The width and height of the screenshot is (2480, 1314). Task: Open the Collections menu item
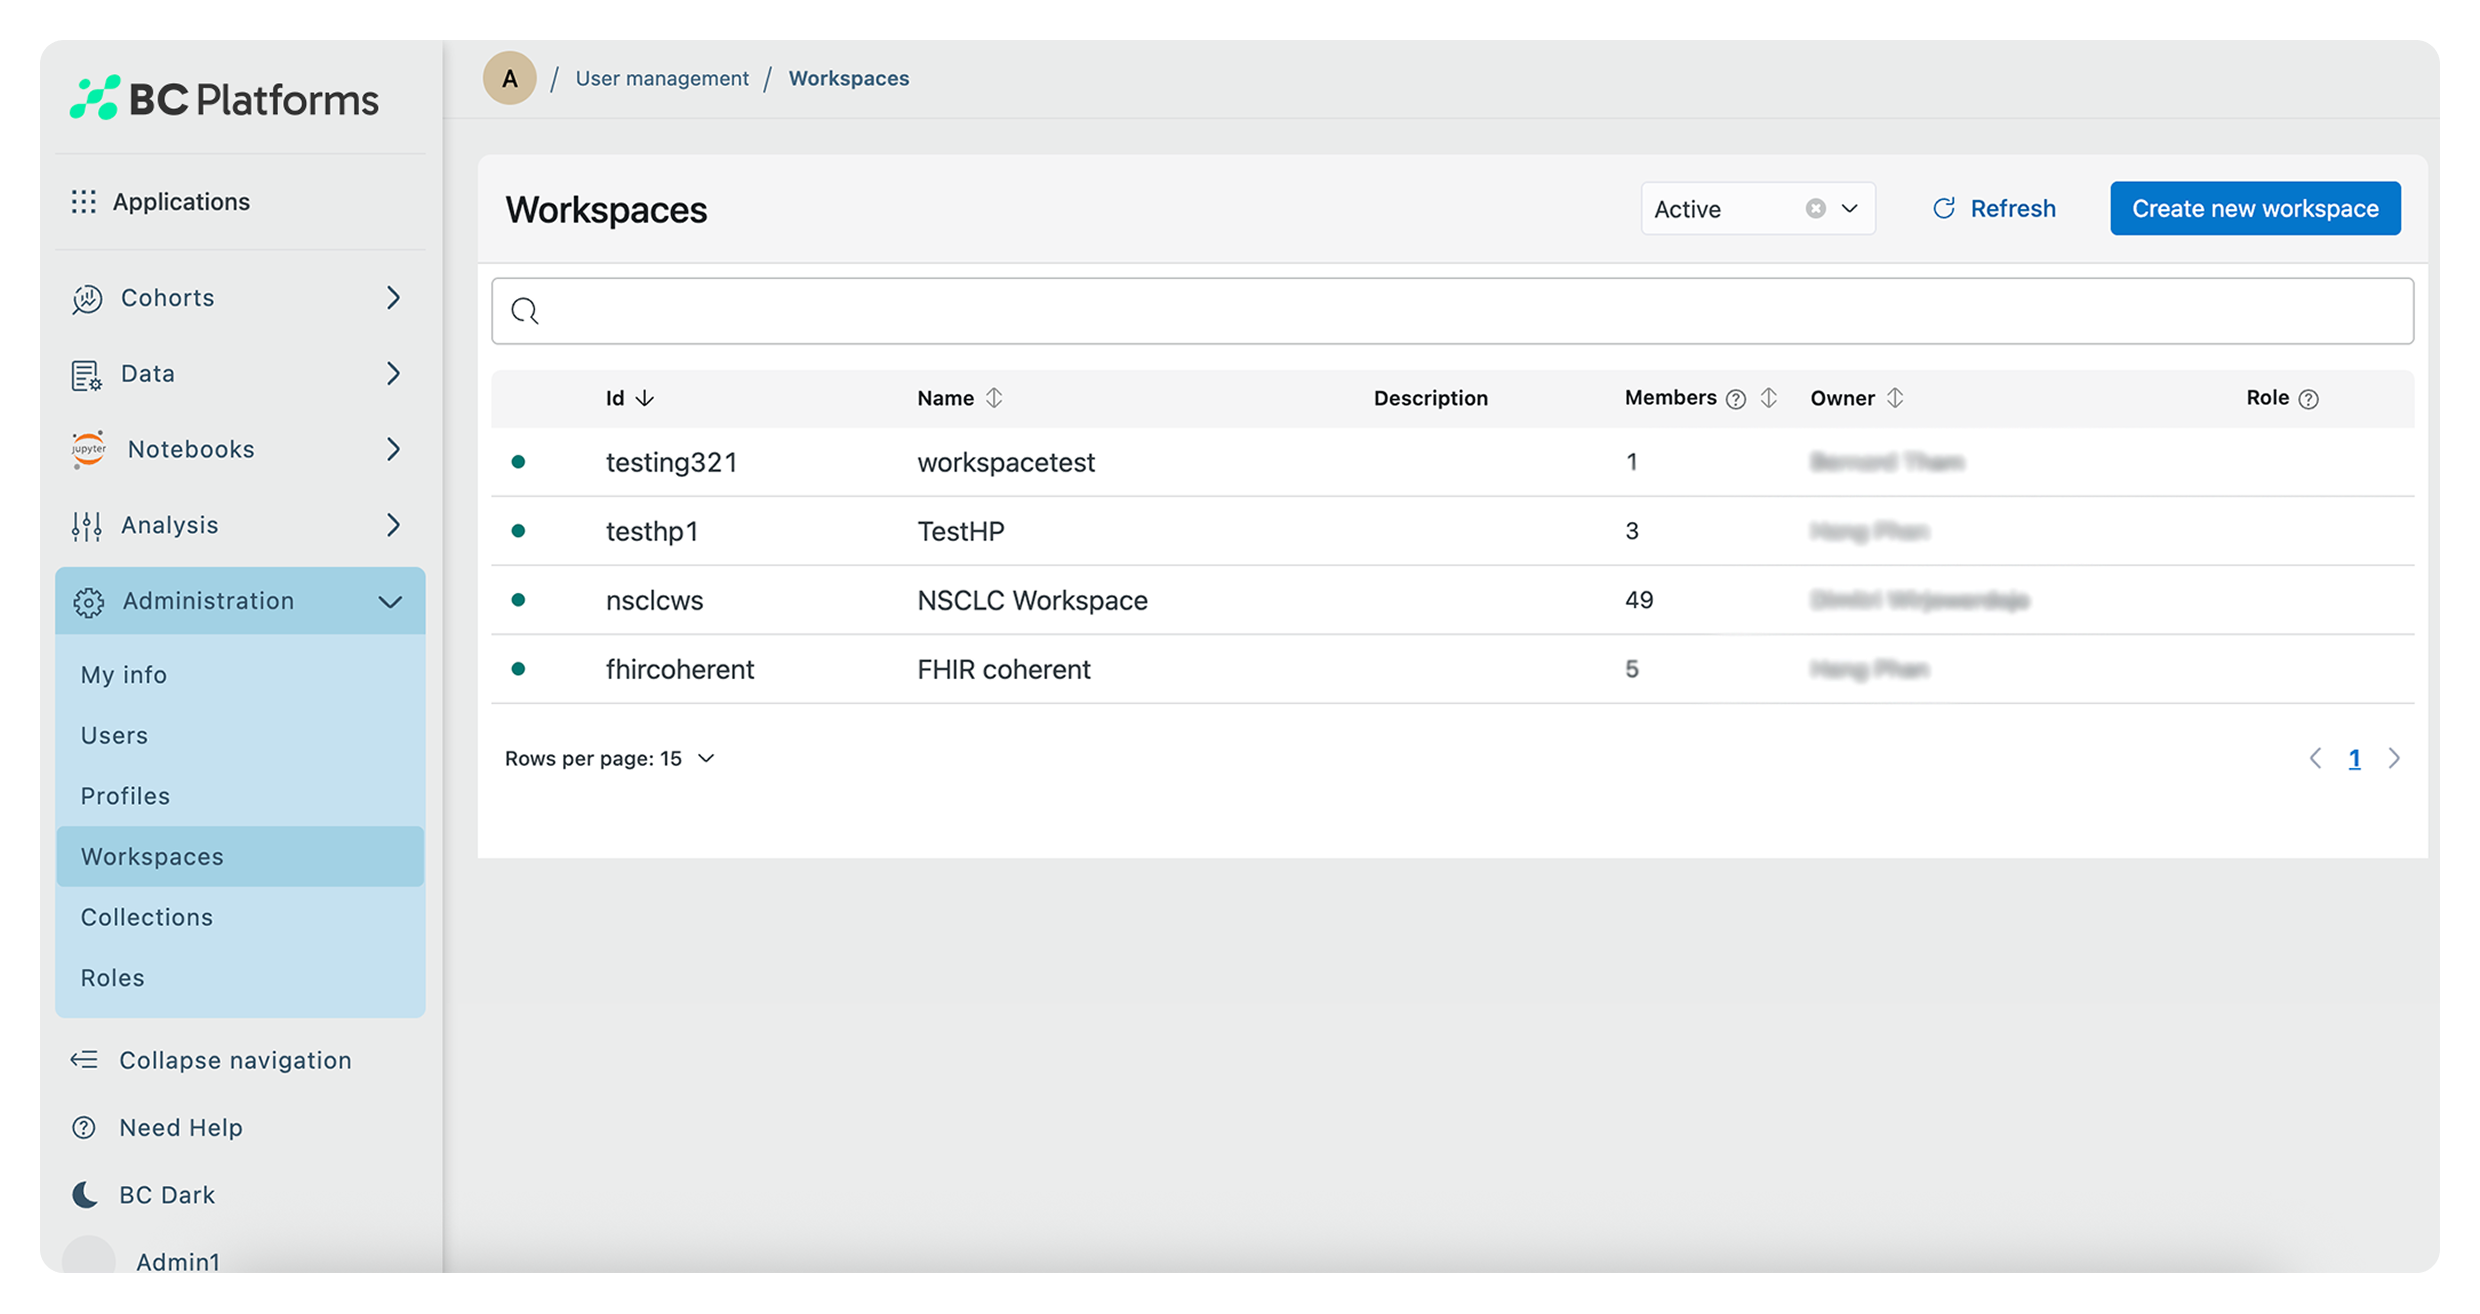click(x=147, y=917)
